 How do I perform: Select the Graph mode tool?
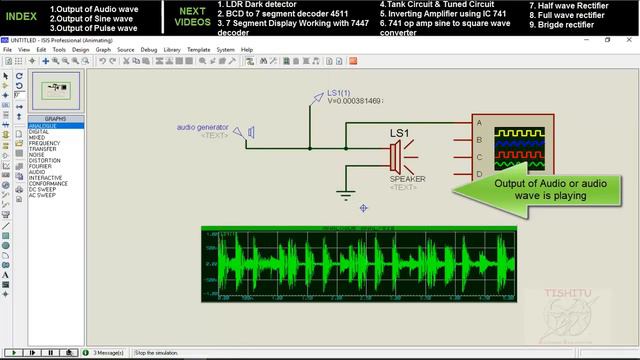(5, 166)
